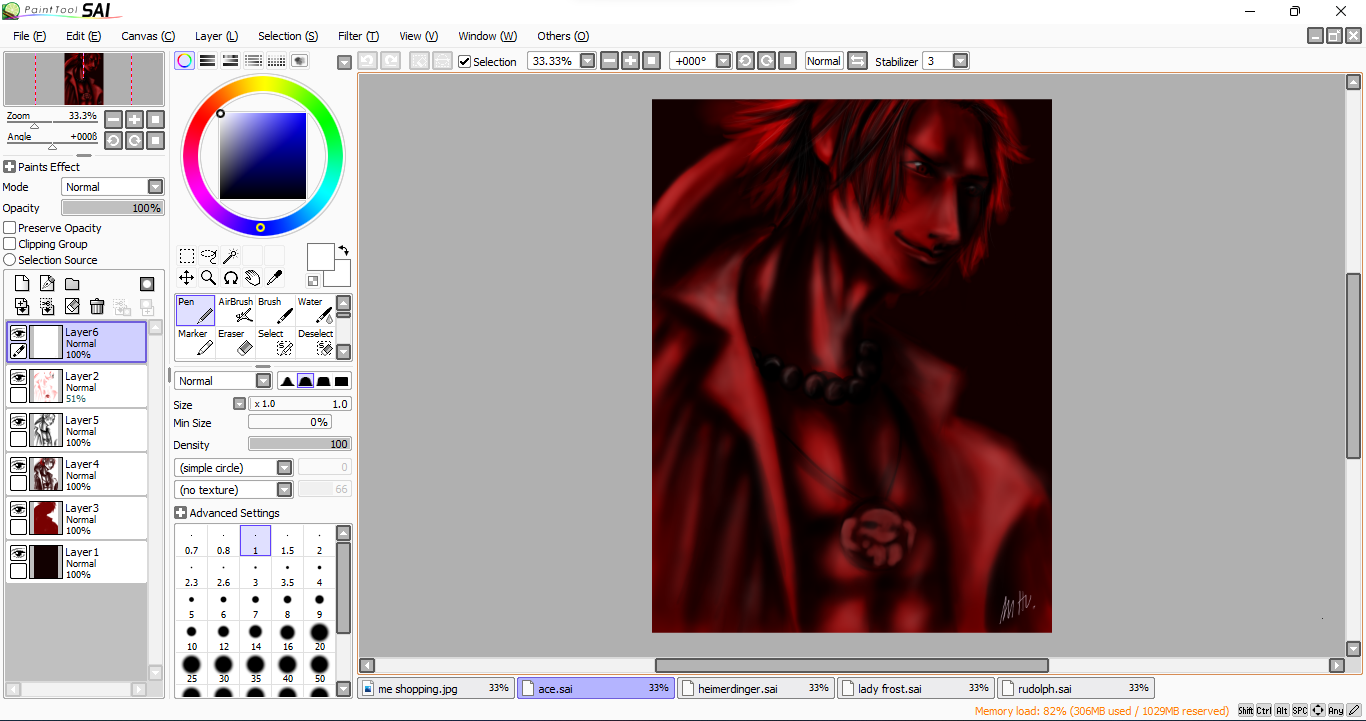This screenshot has width=1366, height=721.
Task: Select the Marker tool
Action: coord(195,343)
